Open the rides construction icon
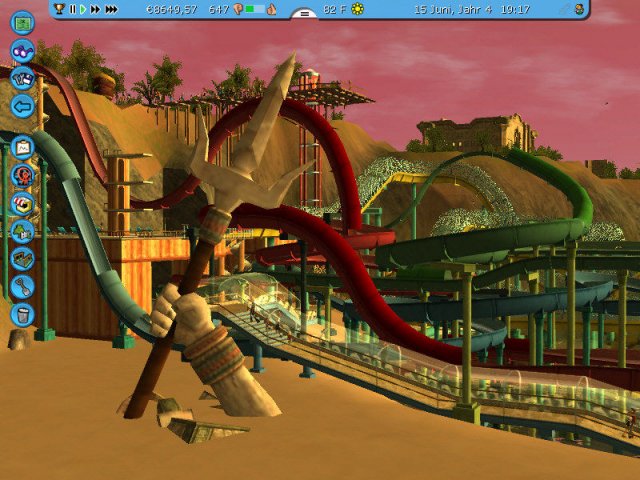The image size is (640, 480). click(22, 176)
